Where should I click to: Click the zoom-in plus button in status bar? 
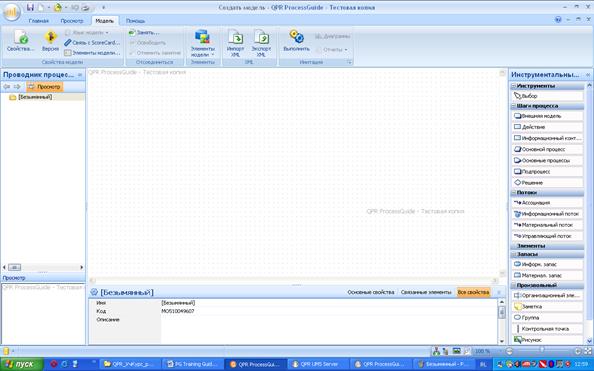point(578,351)
